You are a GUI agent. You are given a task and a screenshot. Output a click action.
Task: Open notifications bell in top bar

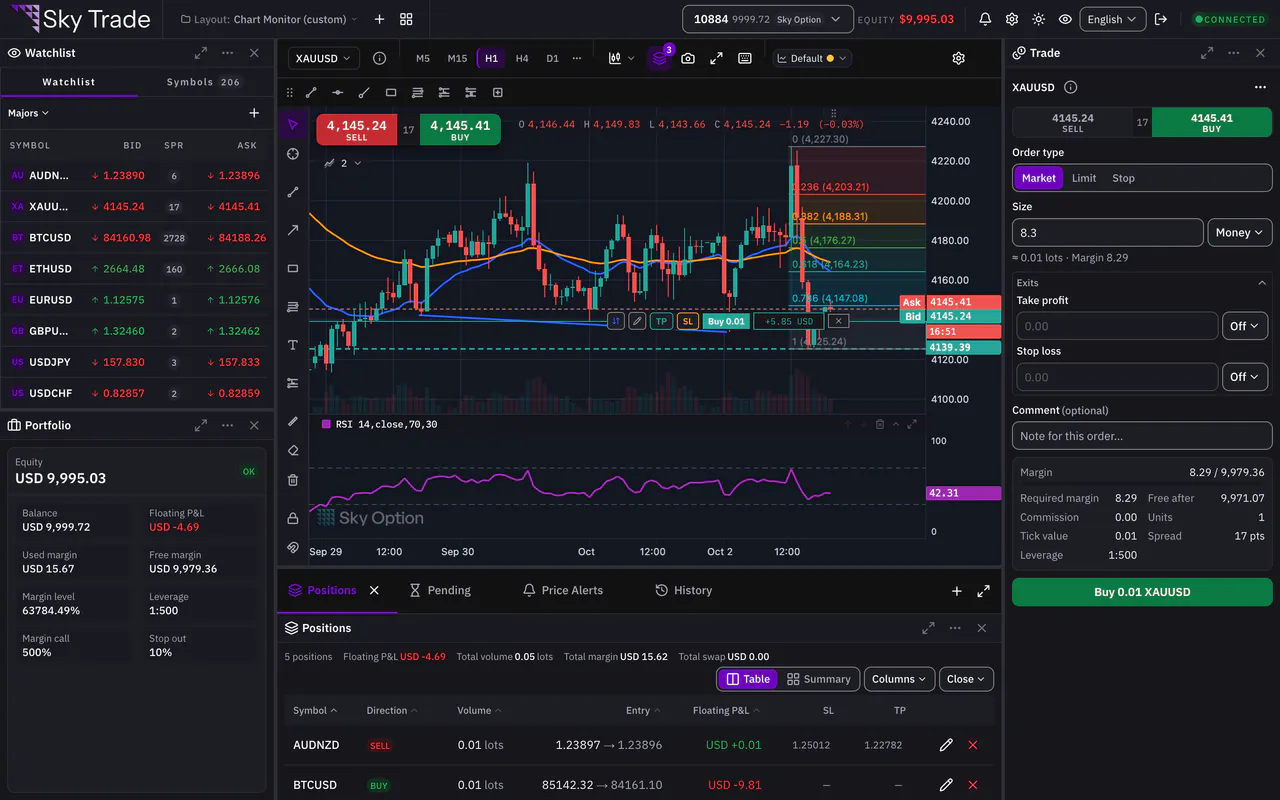(985, 19)
